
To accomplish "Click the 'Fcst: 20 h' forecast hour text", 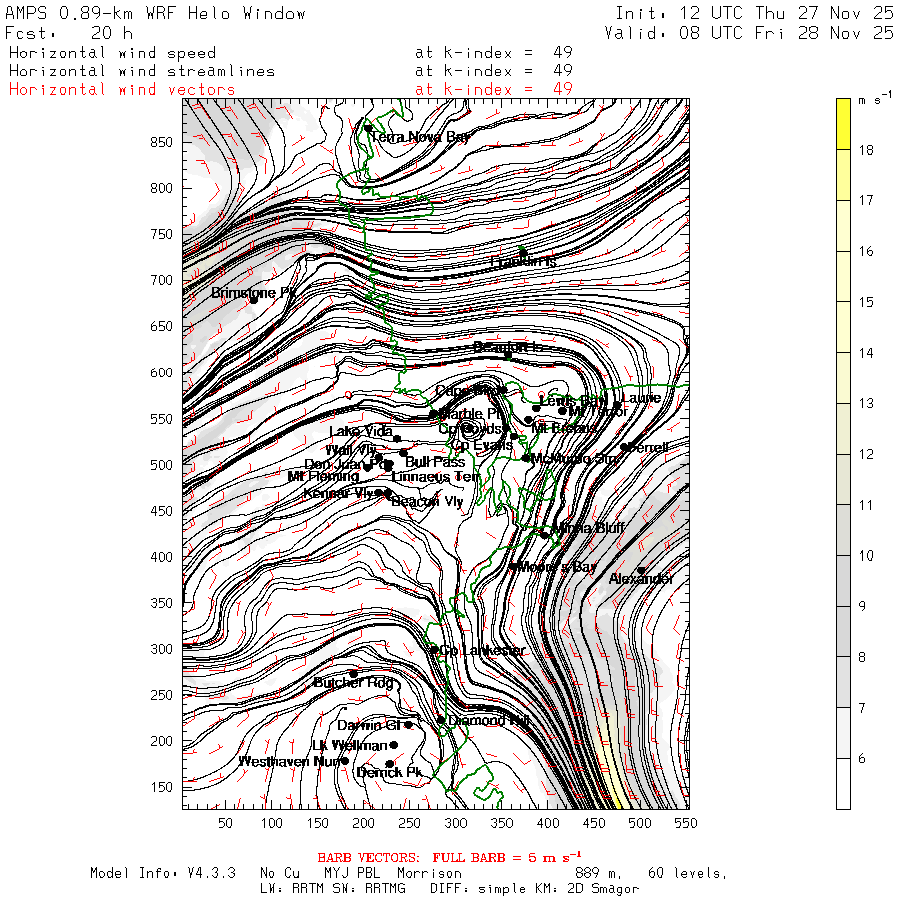I will [x=69, y=33].
